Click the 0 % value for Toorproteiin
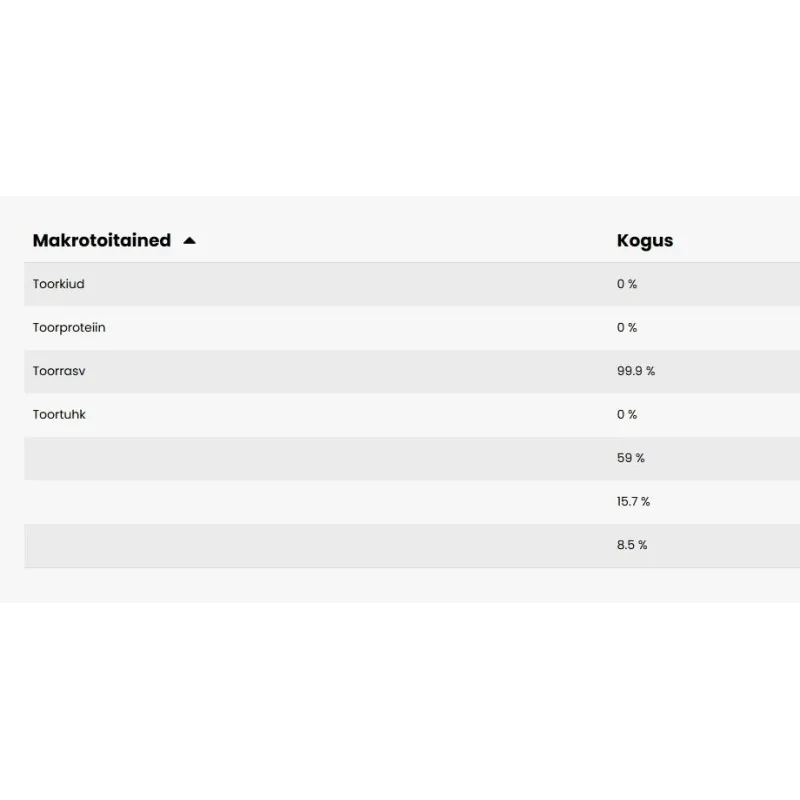 (x=627, y=328)
